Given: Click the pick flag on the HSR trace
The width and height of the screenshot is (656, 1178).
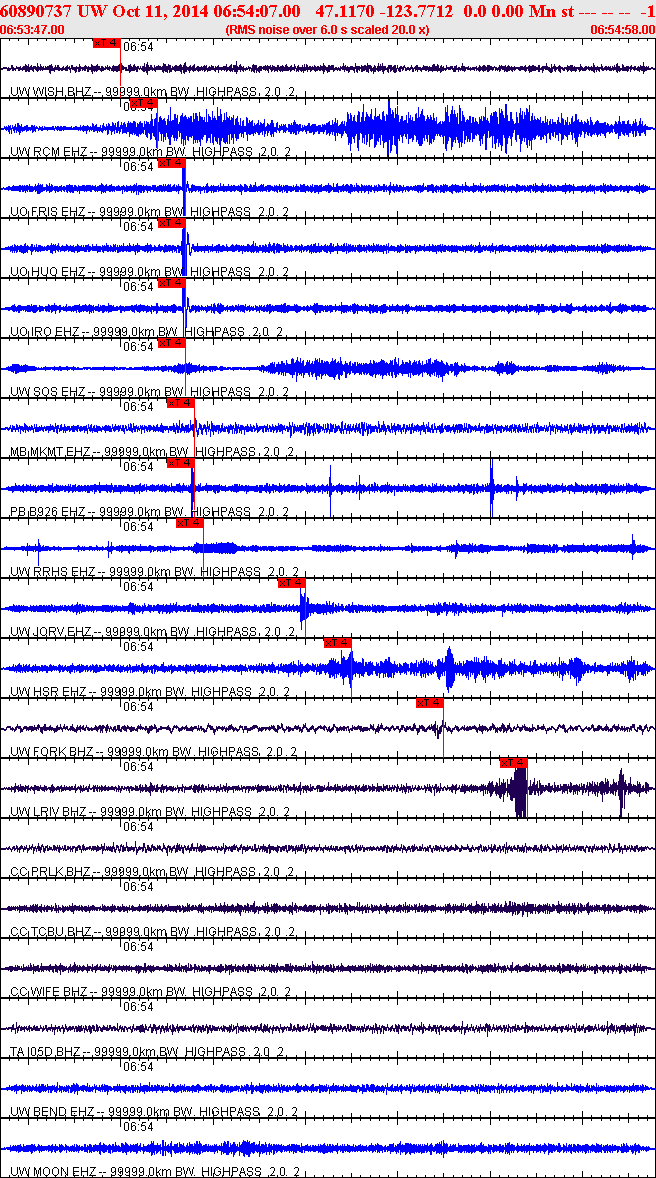Looking at the screenshot, I should pos(337,643).
